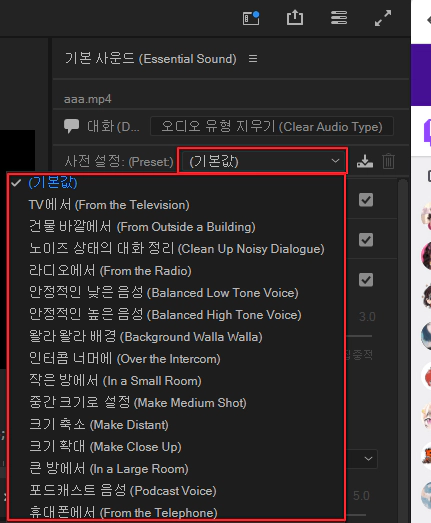
Task: Select In a Small Room preset
Action: coord(177,381)
